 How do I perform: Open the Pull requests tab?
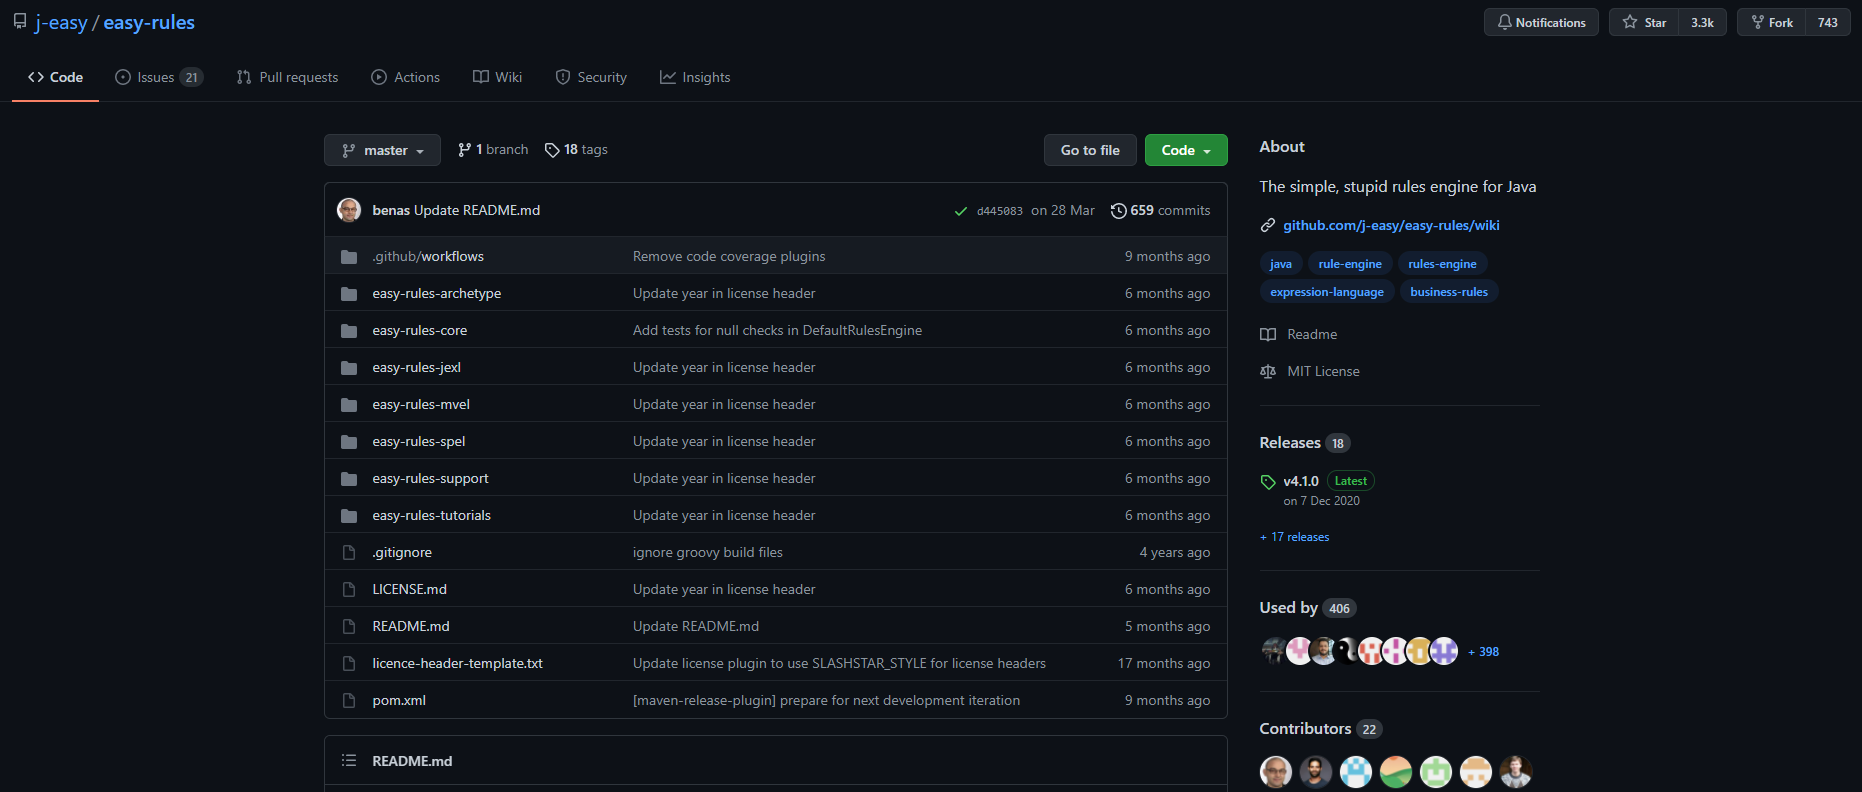pyautogui.click(x=287, y=77)
